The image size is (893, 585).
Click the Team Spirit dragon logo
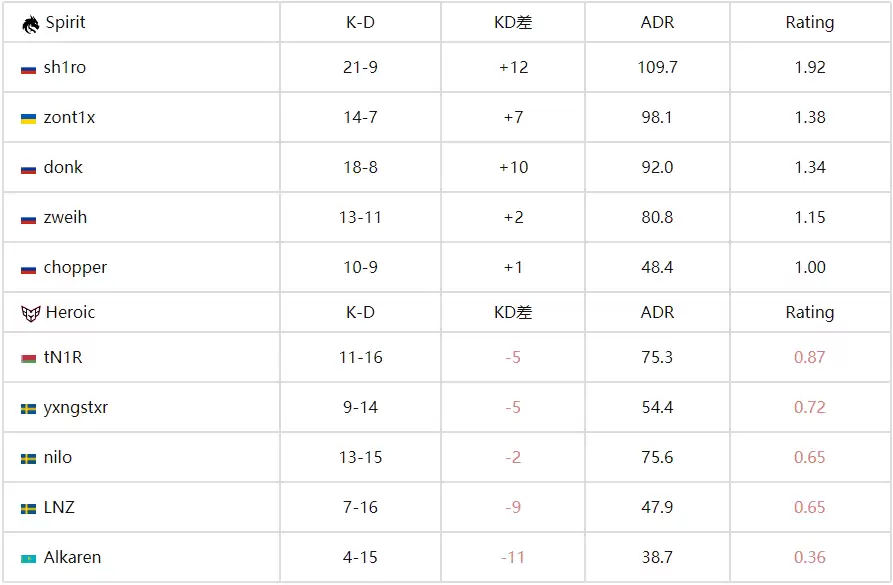[30, 23]
